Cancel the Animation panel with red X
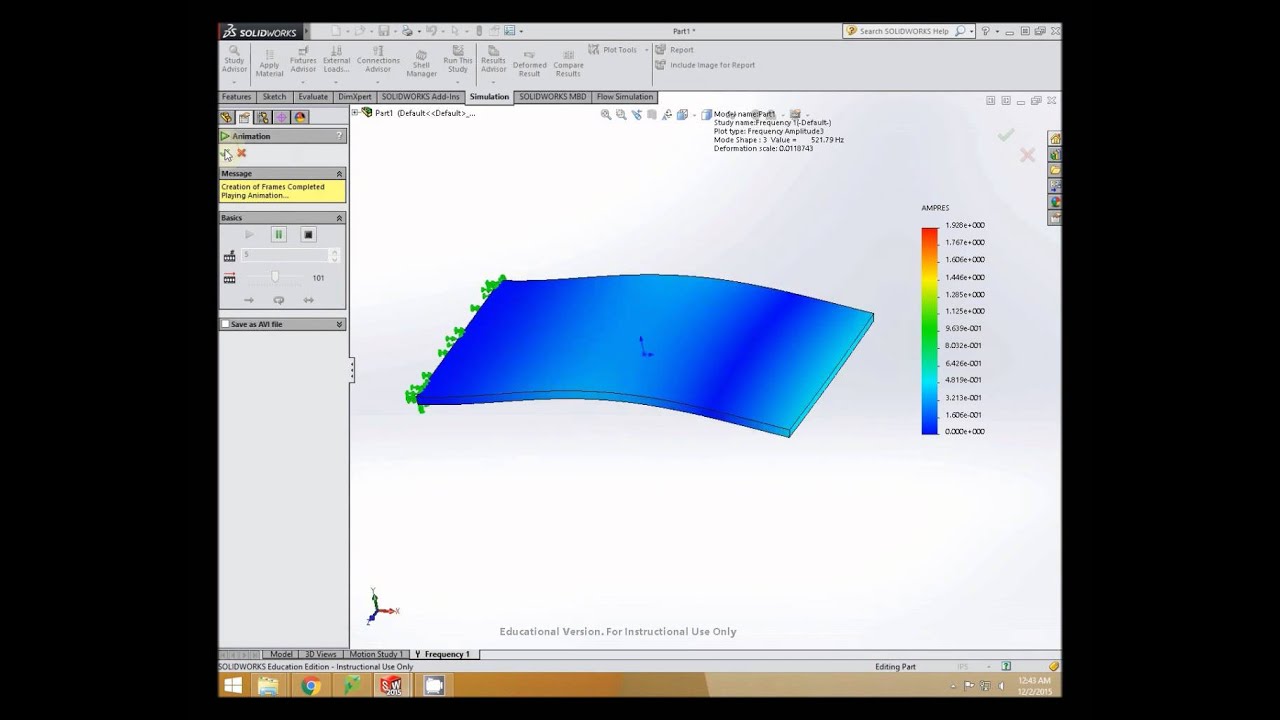1280x720 pixels. 241,153
